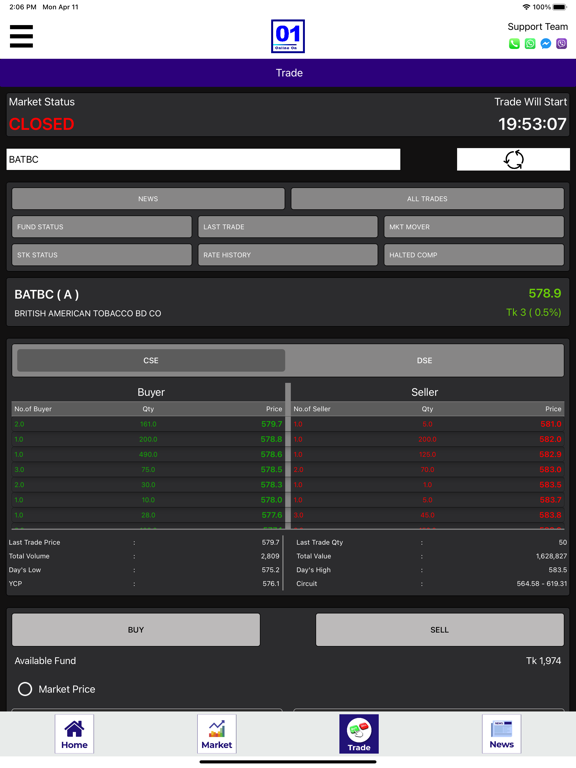The image size is (576, 768).
Task: Select buyer price 578.3
Action: (272, 485)
